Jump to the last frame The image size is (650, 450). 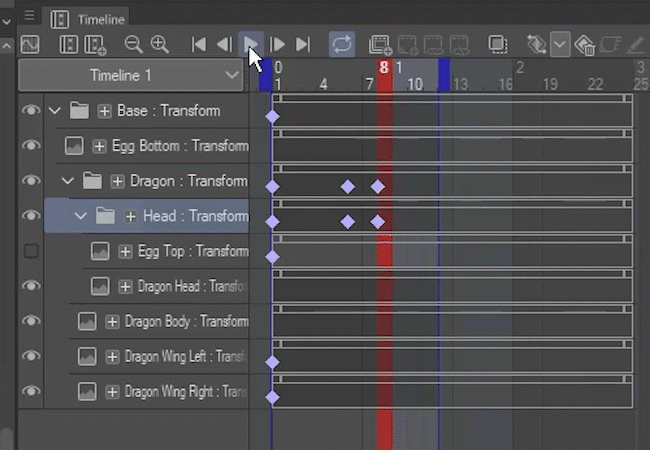[304, 44]
